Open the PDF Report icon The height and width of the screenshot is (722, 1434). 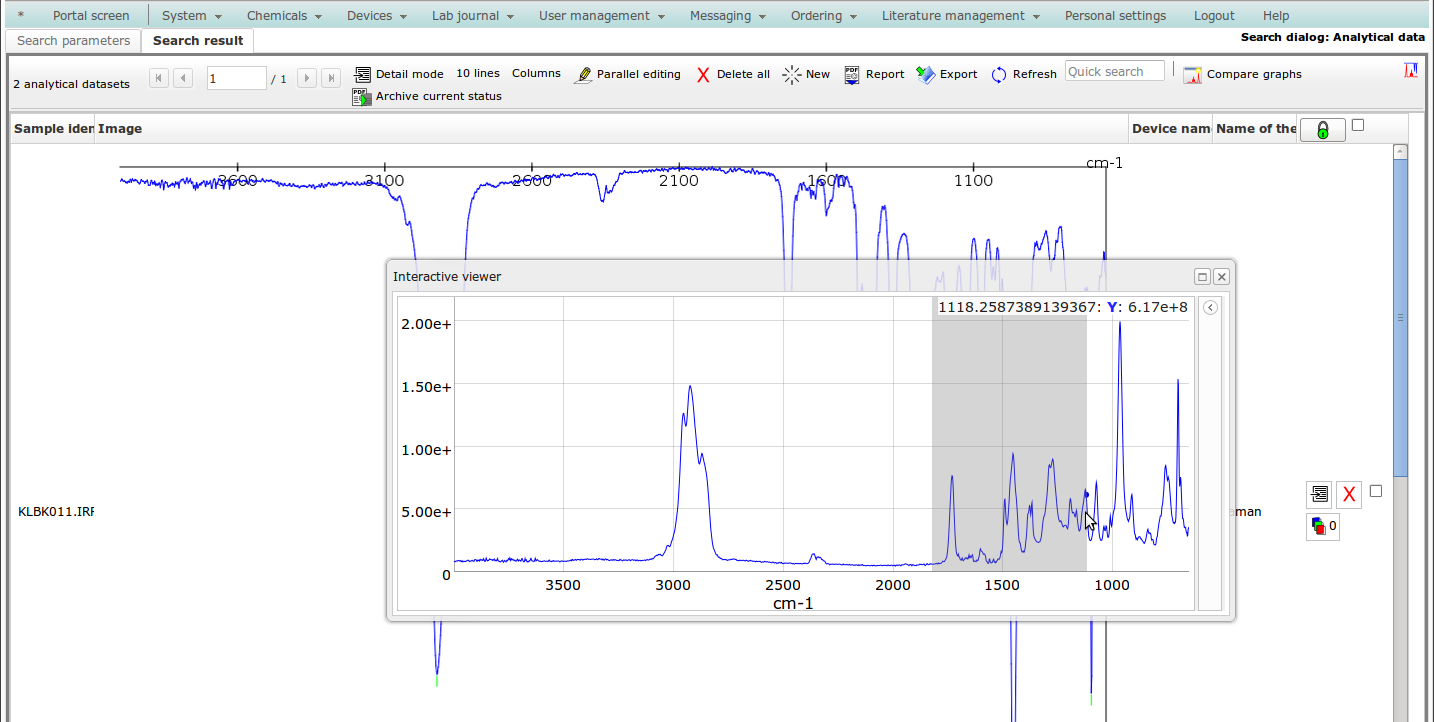click(852, 75)
